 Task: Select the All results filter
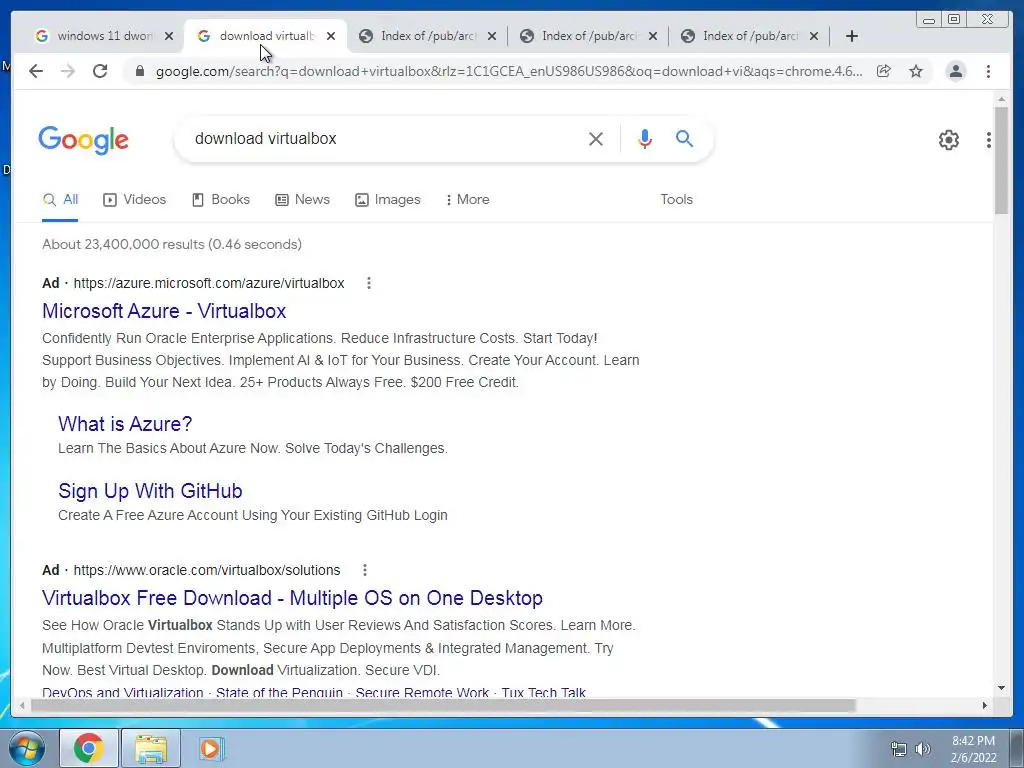60,200
